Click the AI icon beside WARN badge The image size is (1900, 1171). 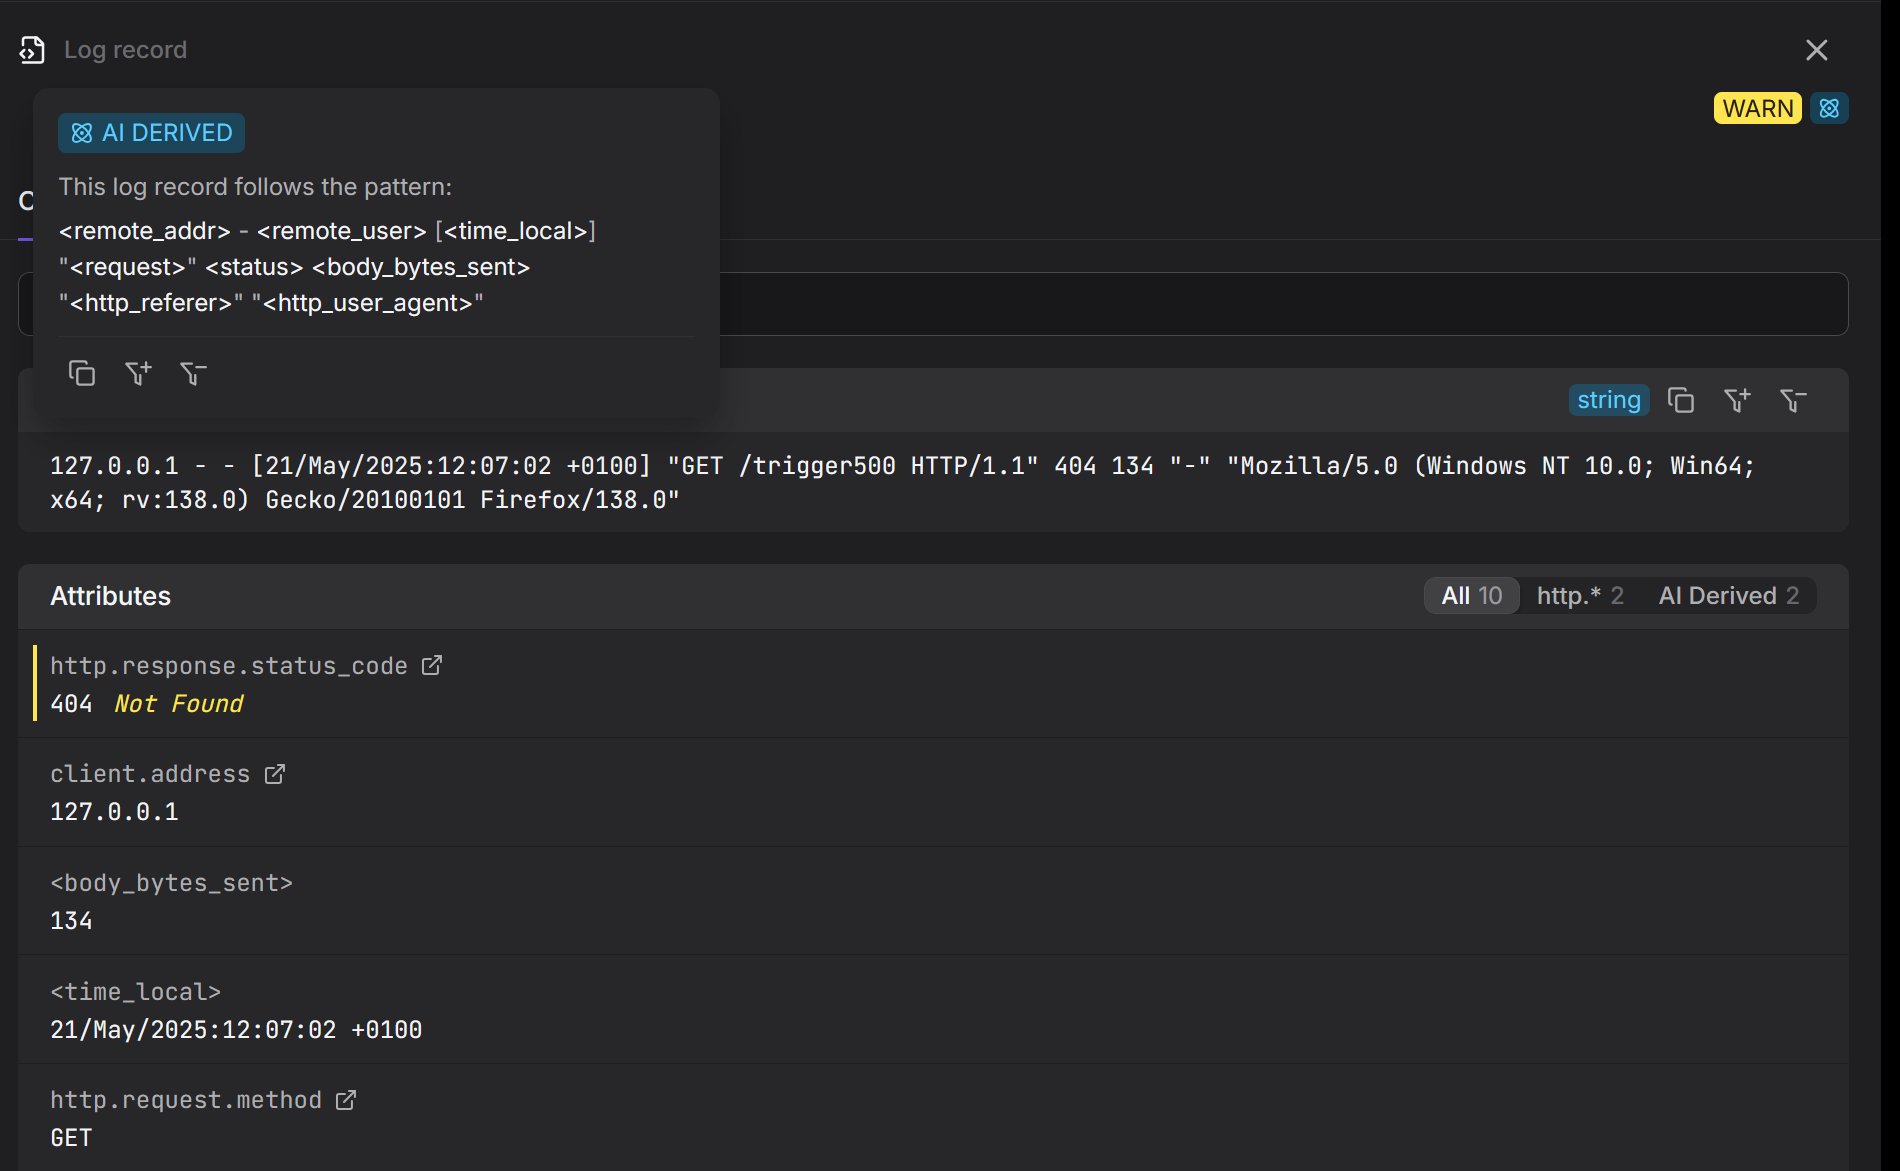pyautogui.click(x=1829, y=108)
